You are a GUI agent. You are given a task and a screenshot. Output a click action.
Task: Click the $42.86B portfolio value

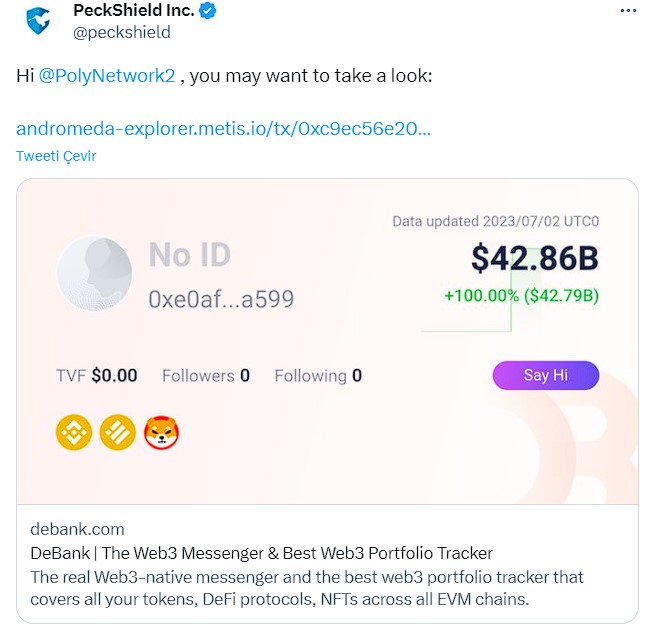point(534,257)
